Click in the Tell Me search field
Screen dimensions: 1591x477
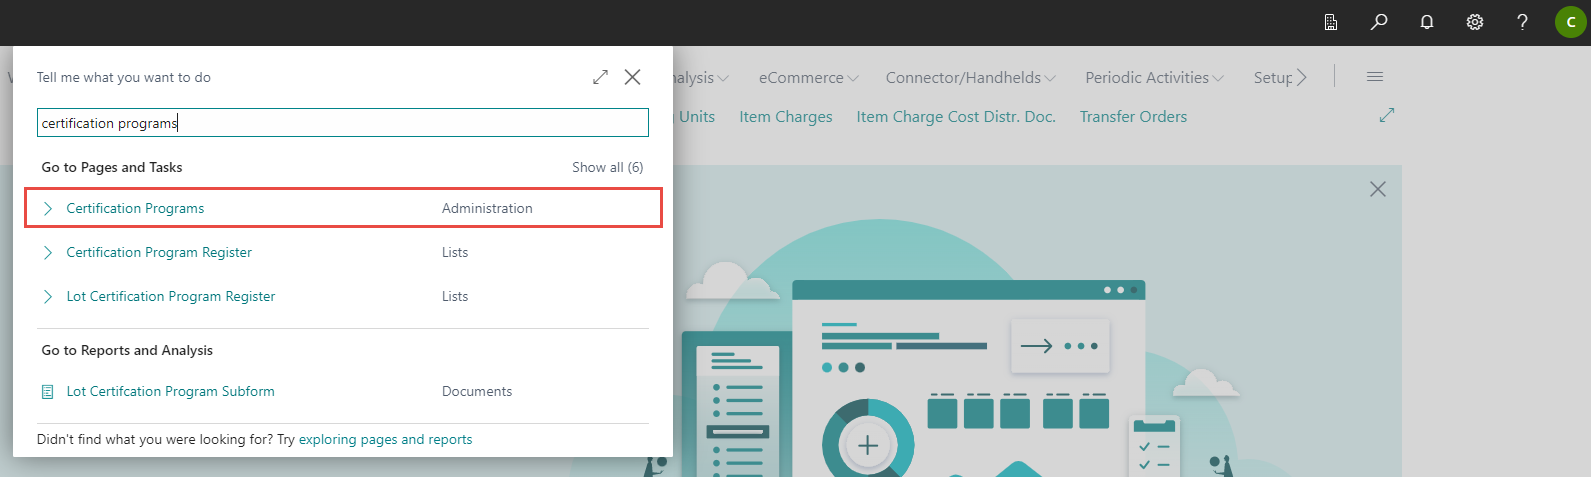click(342, 123)
